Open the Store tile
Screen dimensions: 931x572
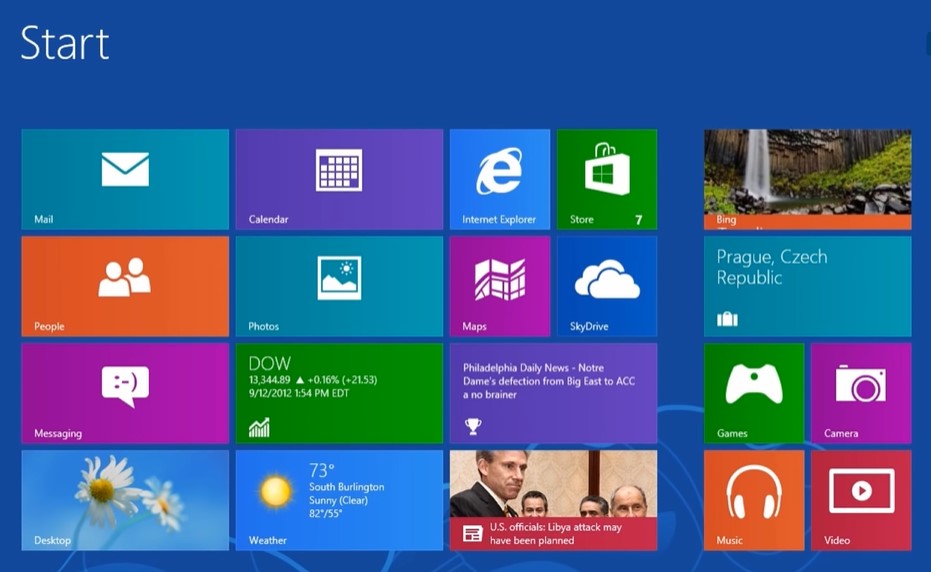[606, 179]
